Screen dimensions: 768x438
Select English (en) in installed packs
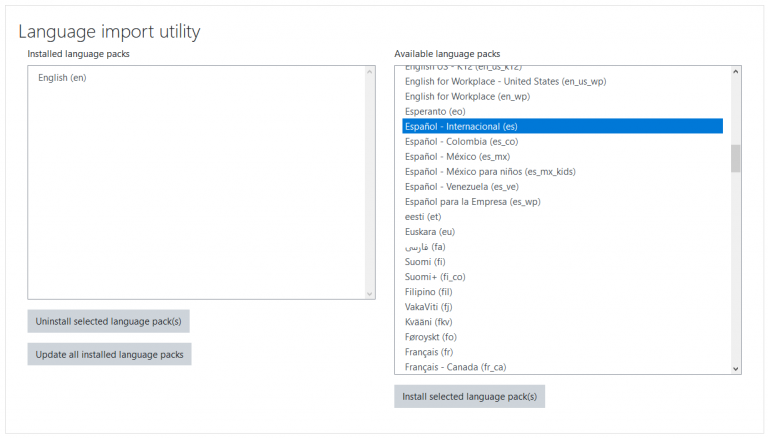pos(62,78)
